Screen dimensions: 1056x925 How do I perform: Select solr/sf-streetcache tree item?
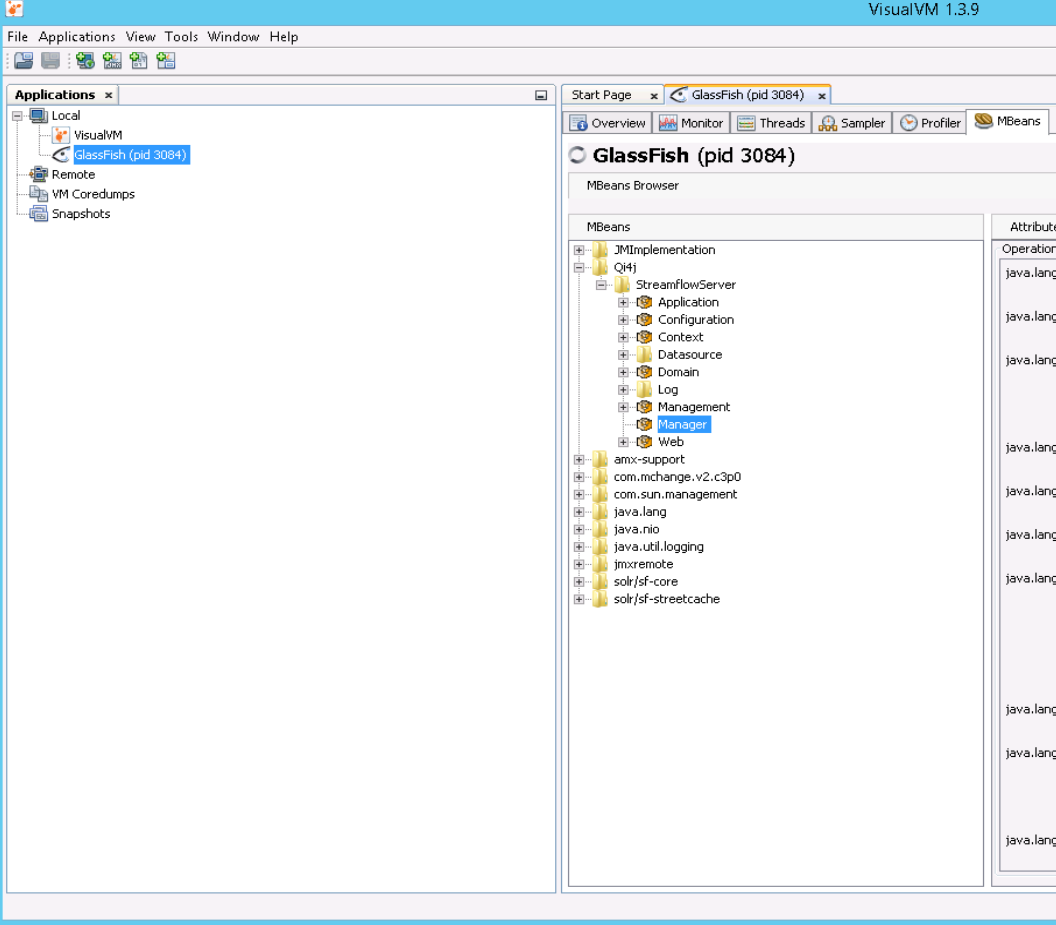pos(667,599)
